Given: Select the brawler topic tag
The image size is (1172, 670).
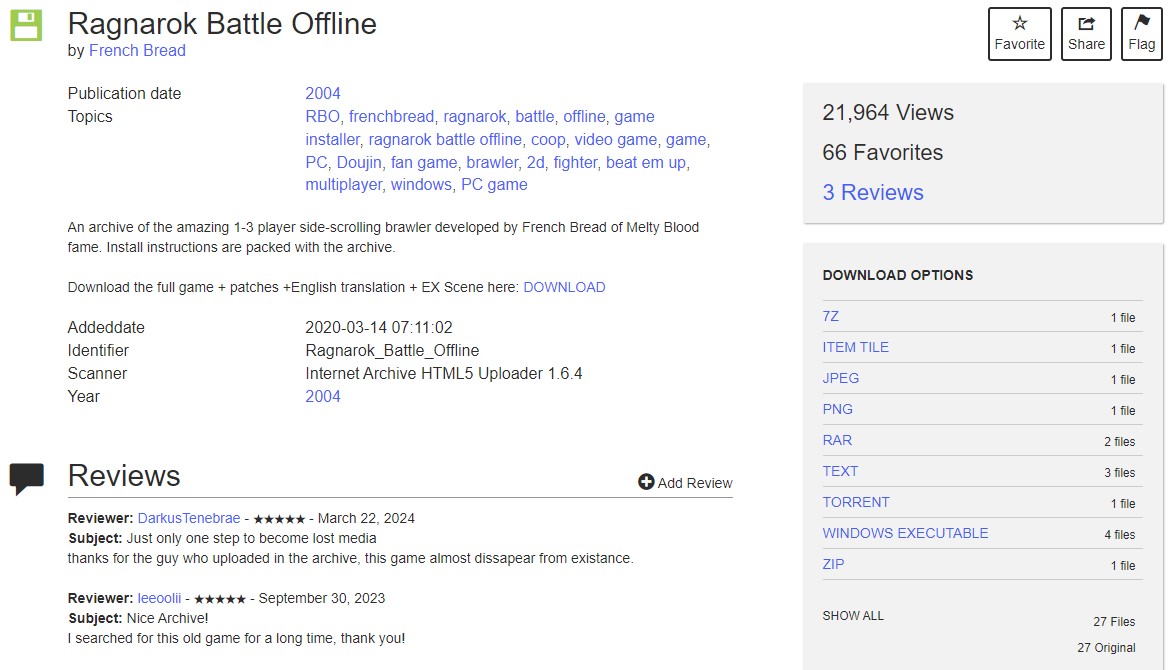Looking at the screenshot, I should [492, 162].
